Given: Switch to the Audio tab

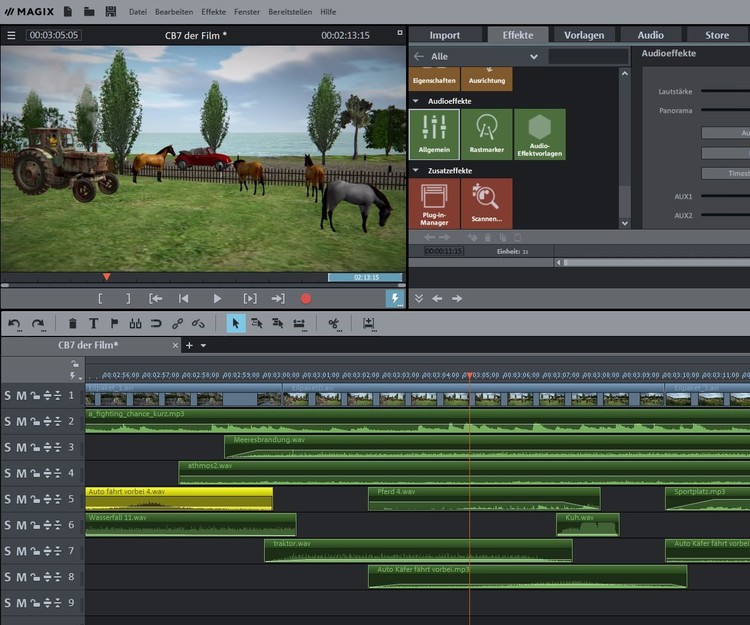Looking at the screenshot, I should (x=651, y=35).
